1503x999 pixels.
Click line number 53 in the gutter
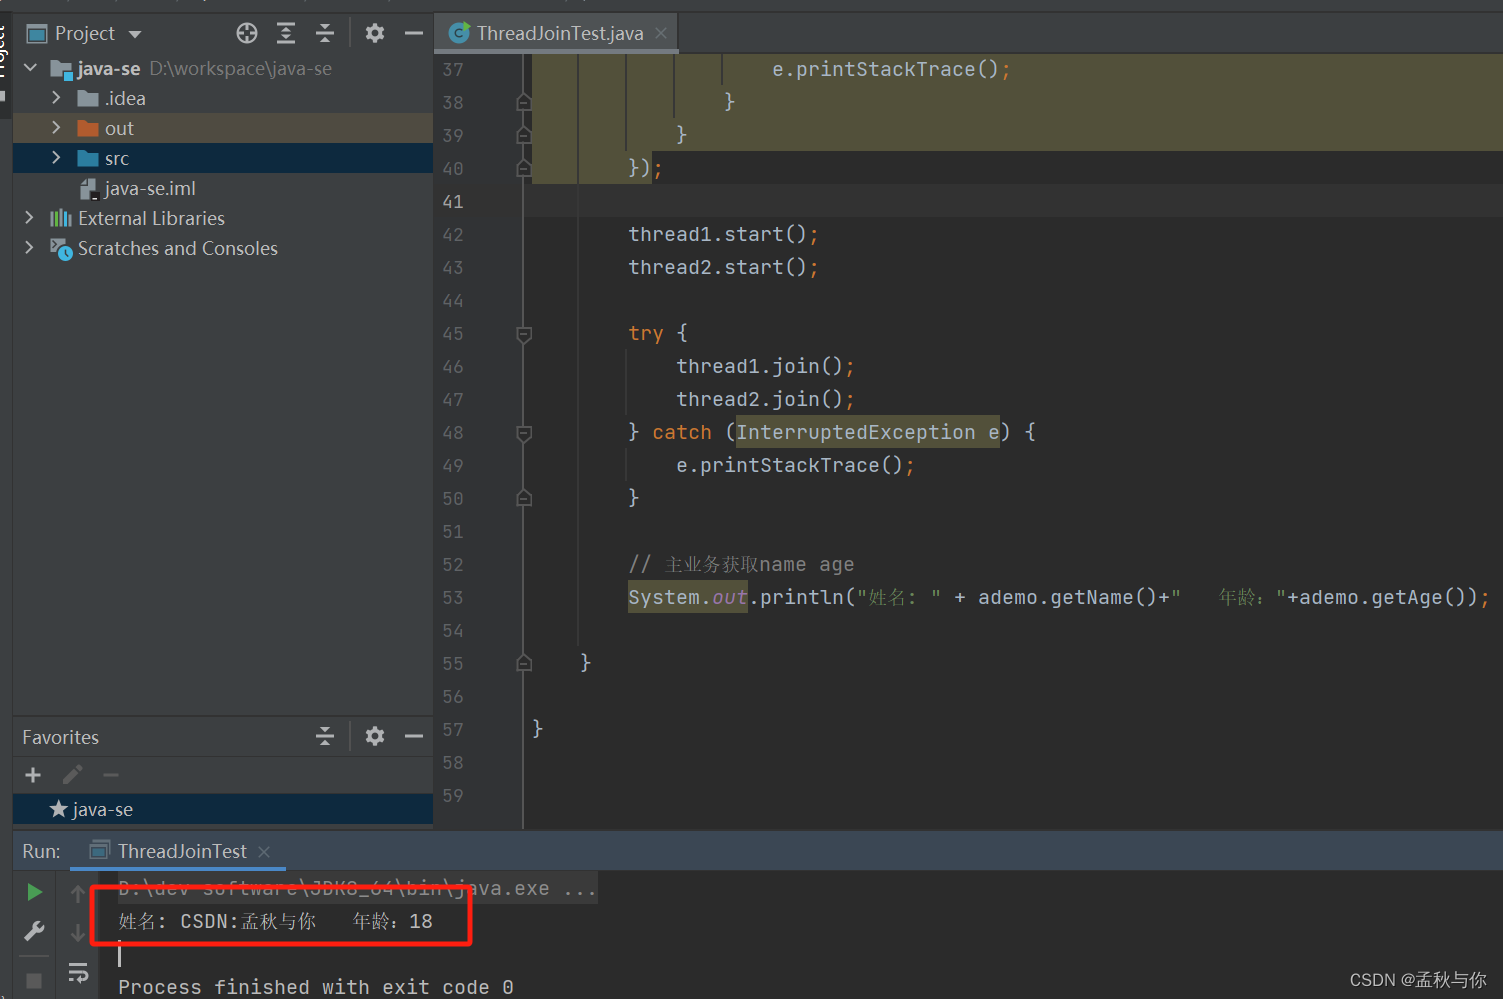pos(453,598)
